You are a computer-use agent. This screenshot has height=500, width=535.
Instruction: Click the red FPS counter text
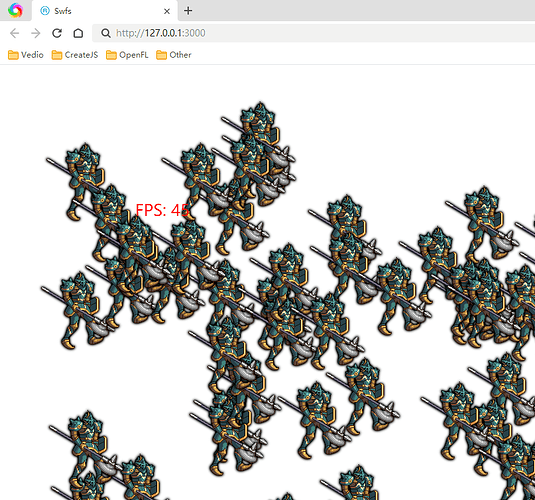click(162, 210)
